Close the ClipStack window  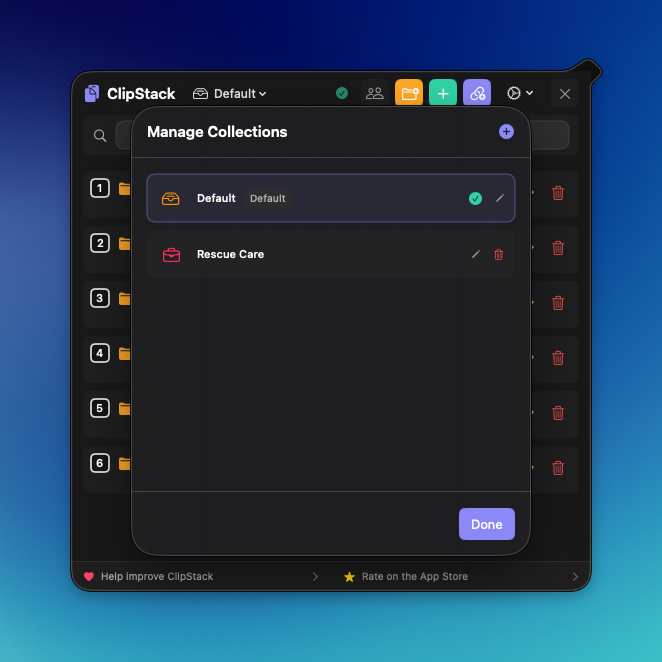[565, 93]
